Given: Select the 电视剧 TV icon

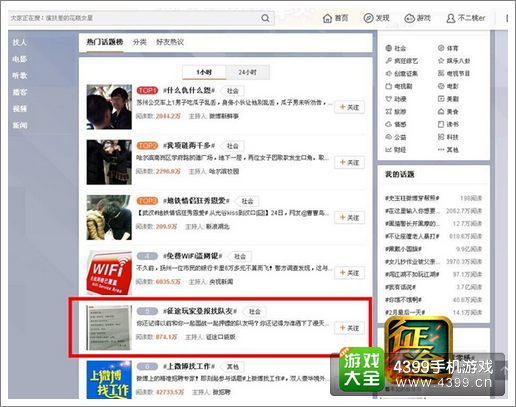Looking at the screenshot, I should tap(388, 86).
